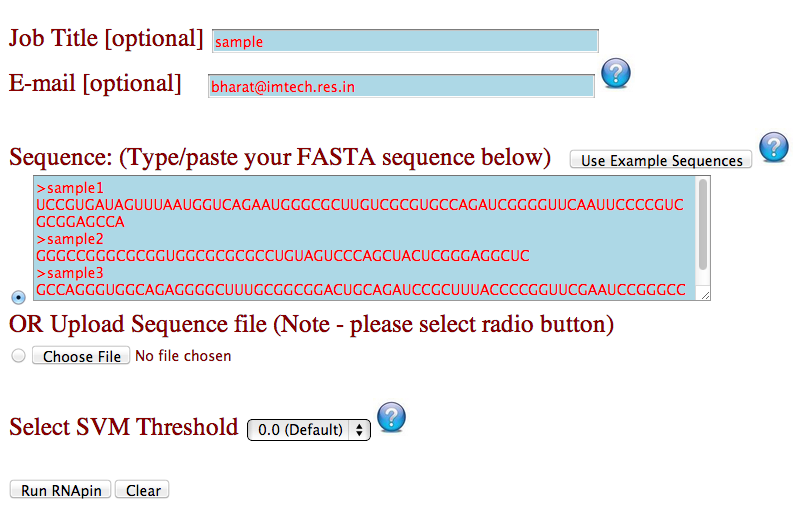Click the Use Example Sequences button
The image size is (798, 510).
click(660, 160)
